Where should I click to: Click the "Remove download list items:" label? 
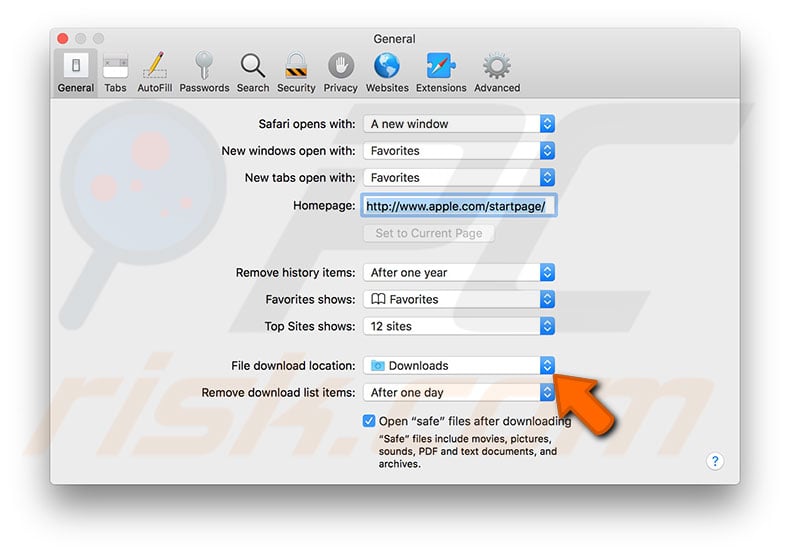(279, 392)
